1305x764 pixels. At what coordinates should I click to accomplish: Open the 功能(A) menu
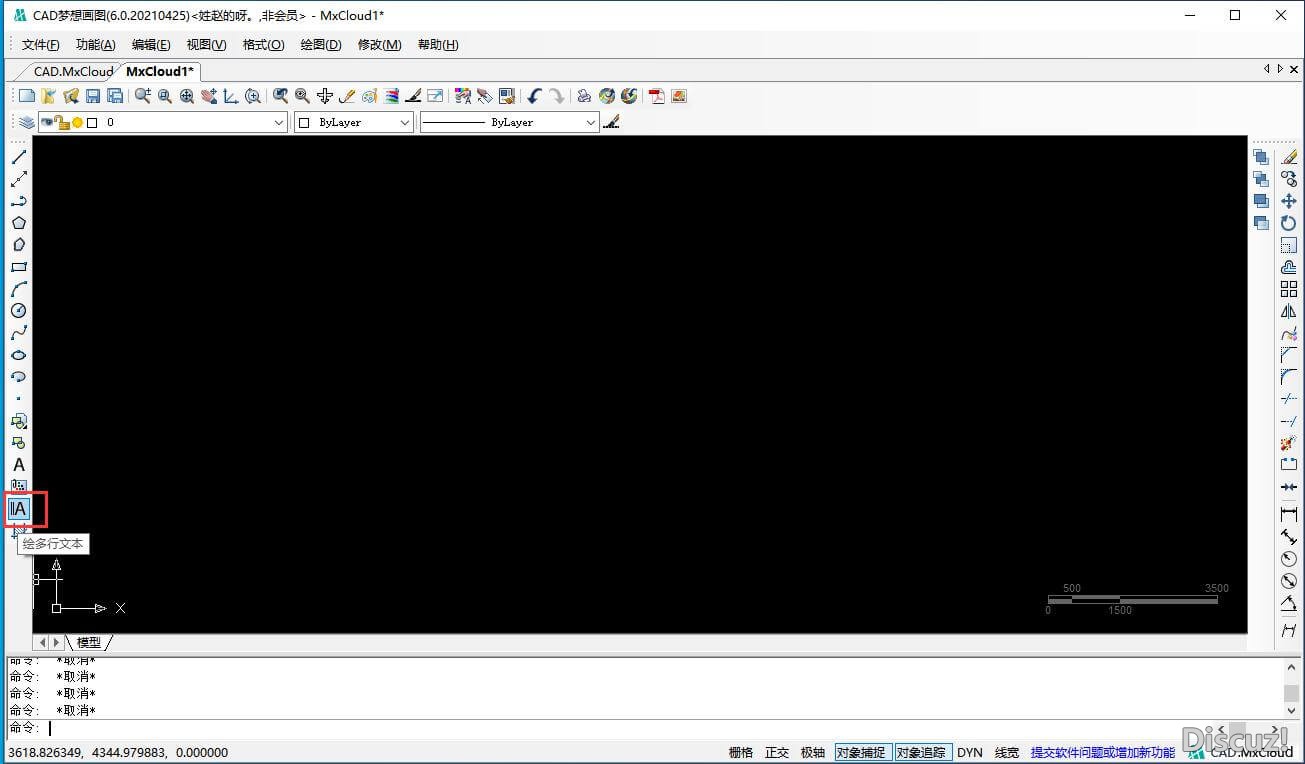(96, 45)
